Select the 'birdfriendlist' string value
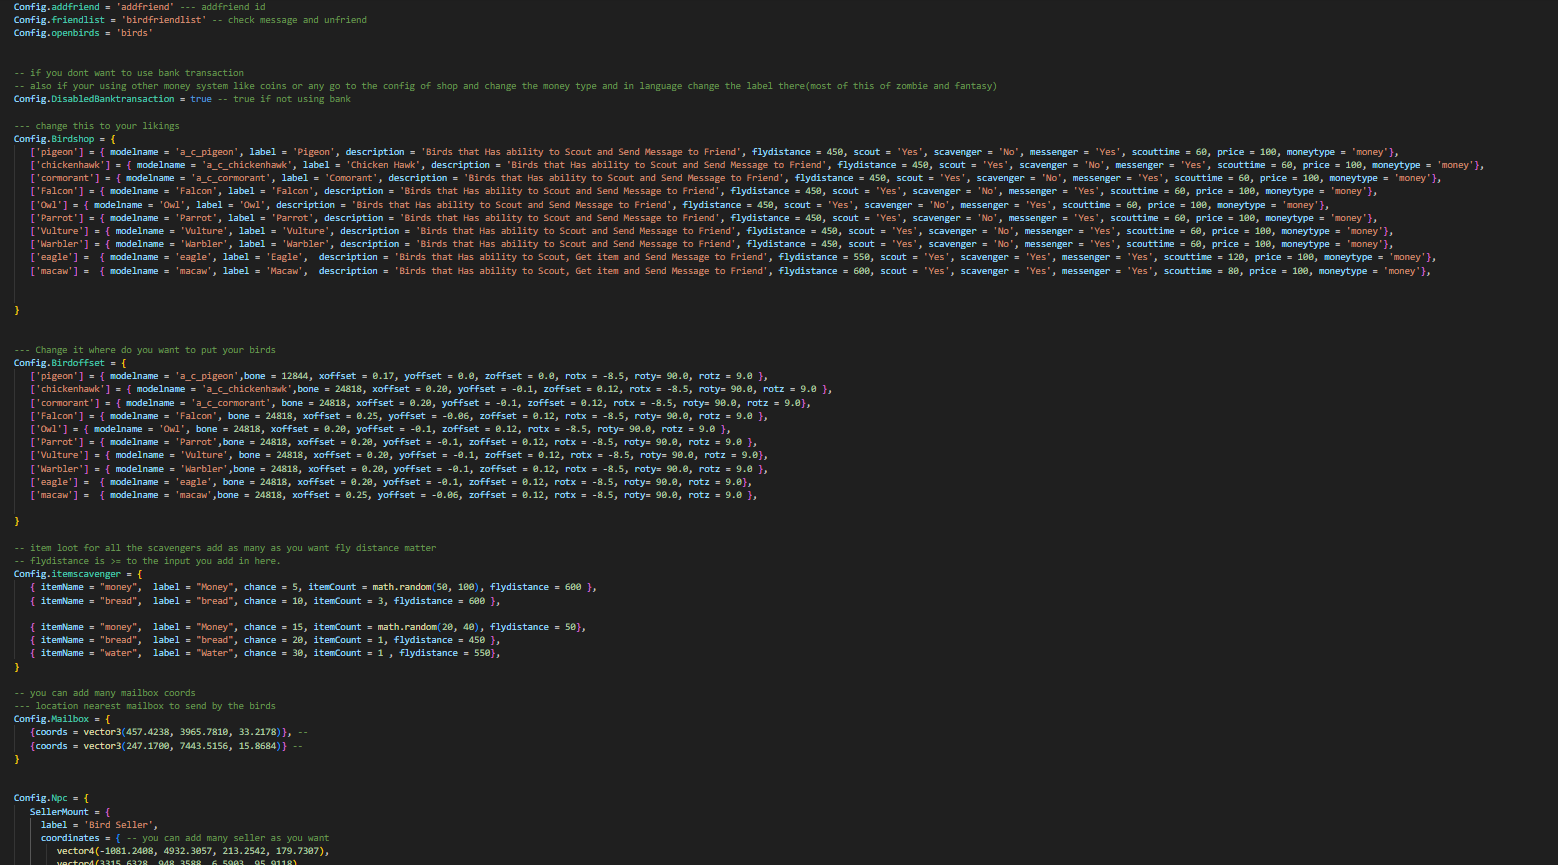 164,20
